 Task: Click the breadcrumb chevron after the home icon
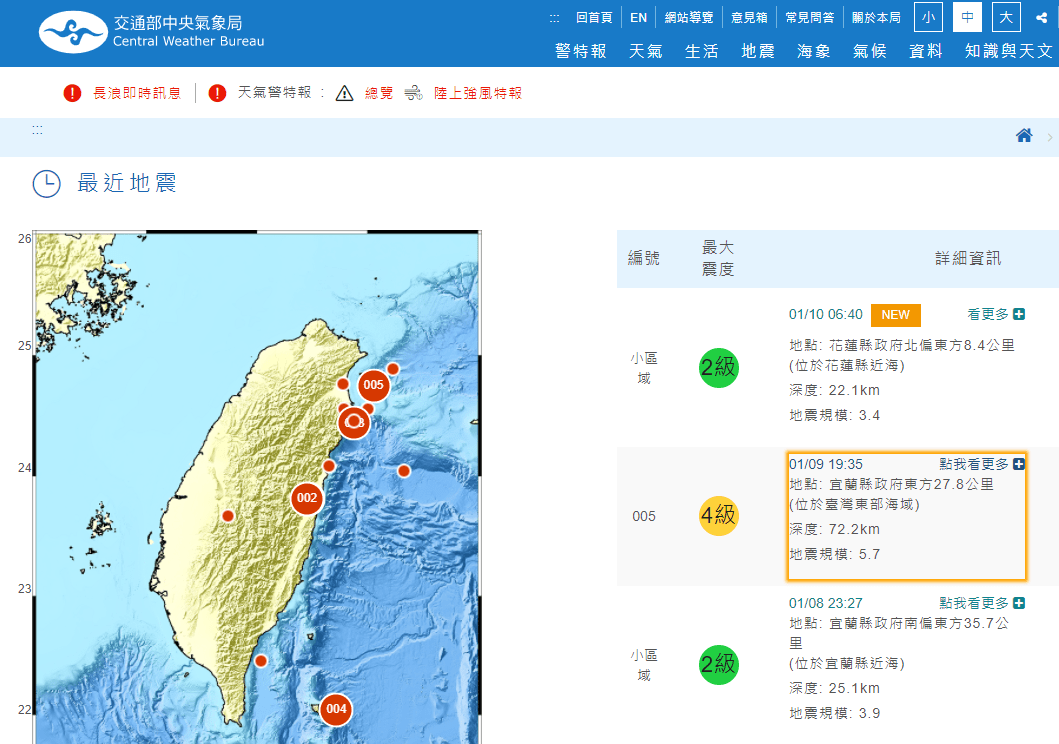[x=1050, y=137]
